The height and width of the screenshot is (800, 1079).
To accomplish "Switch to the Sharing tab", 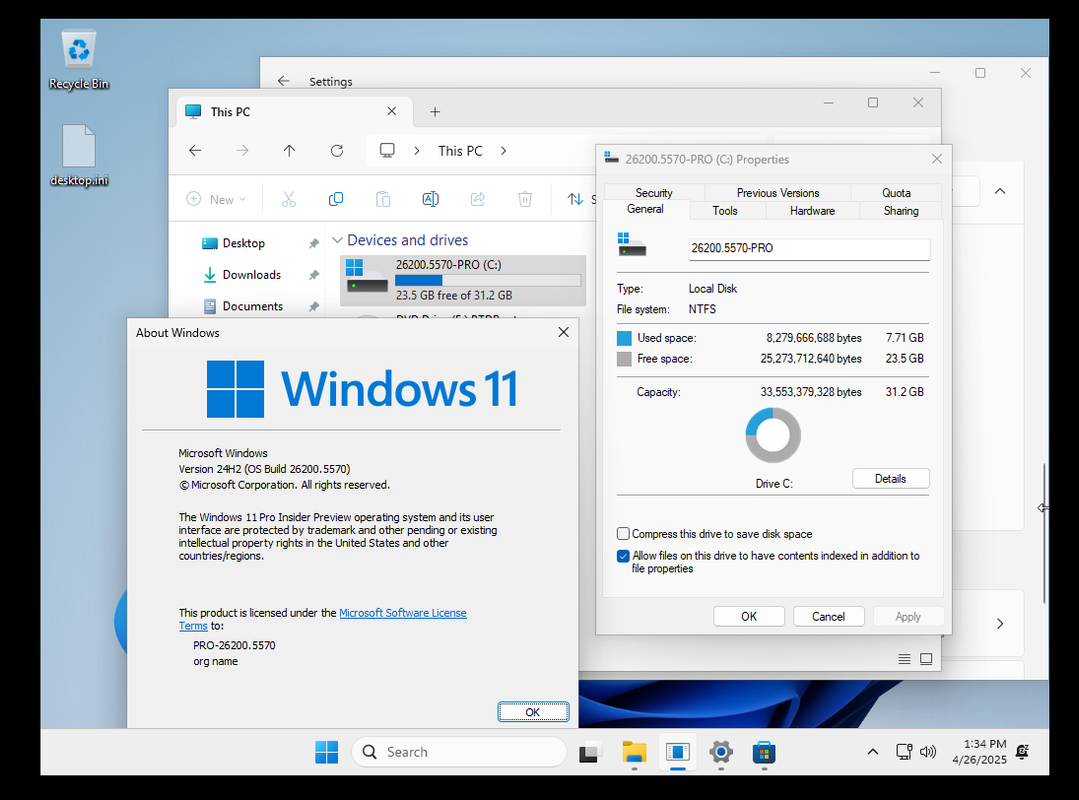I will tap(901, 210).
